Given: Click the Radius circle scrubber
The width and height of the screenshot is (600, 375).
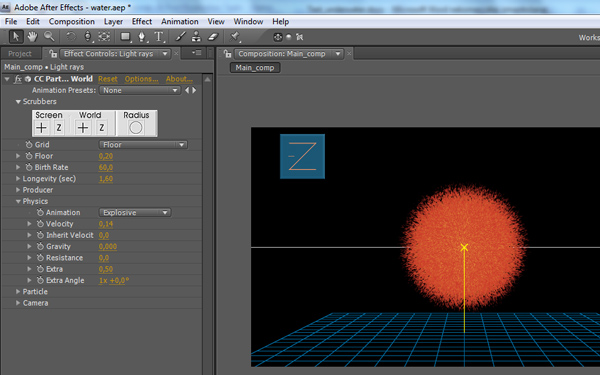Looking at the screenshot, I should coord(136,128).
